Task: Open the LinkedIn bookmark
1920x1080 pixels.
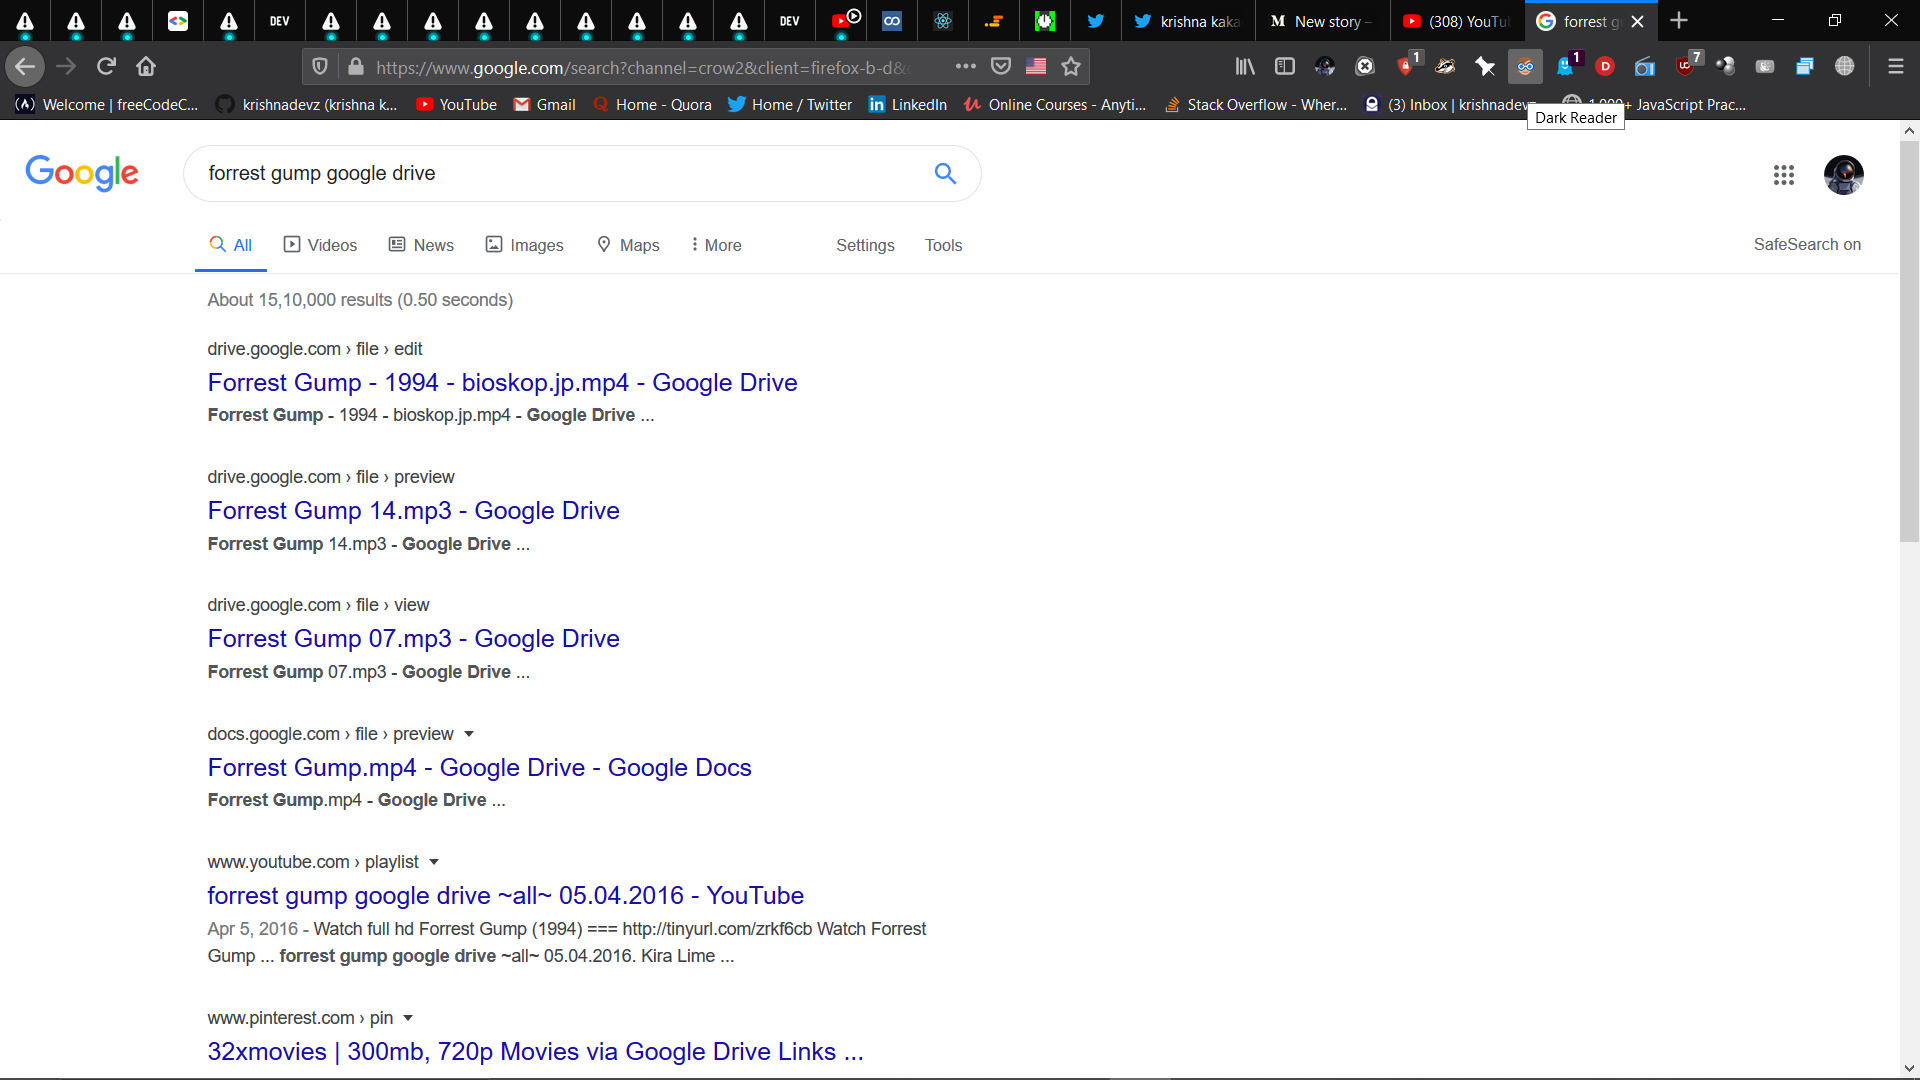Action: point(907,104)
